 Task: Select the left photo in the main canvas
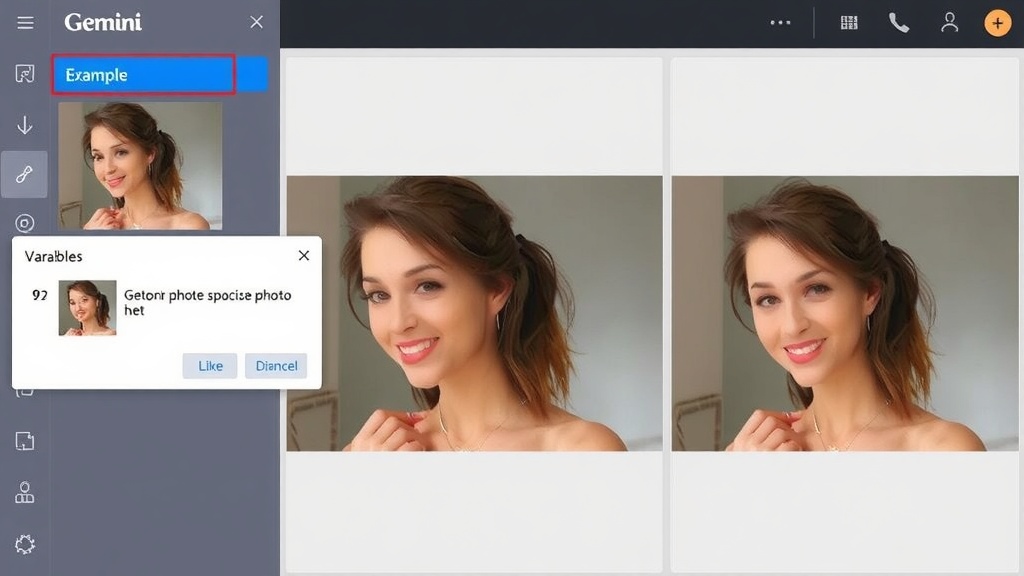[x=474, y=313]
